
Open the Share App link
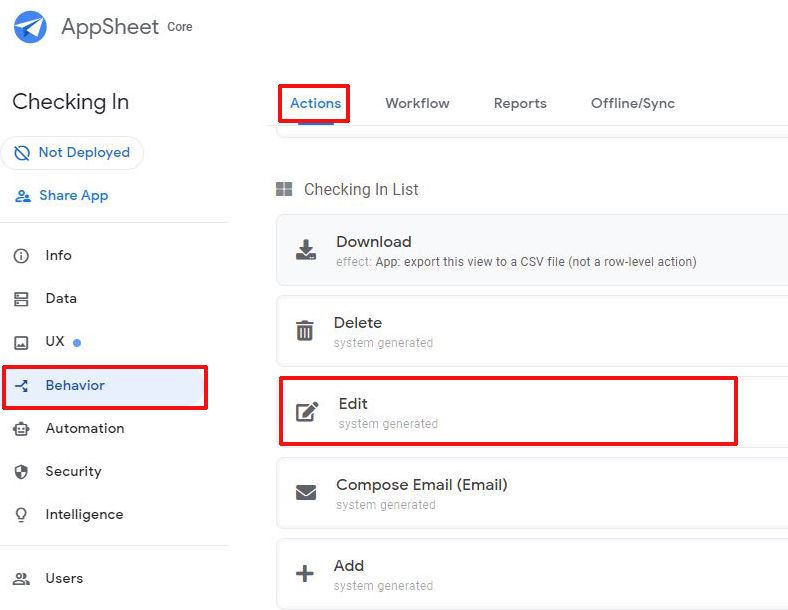(61, 195)
